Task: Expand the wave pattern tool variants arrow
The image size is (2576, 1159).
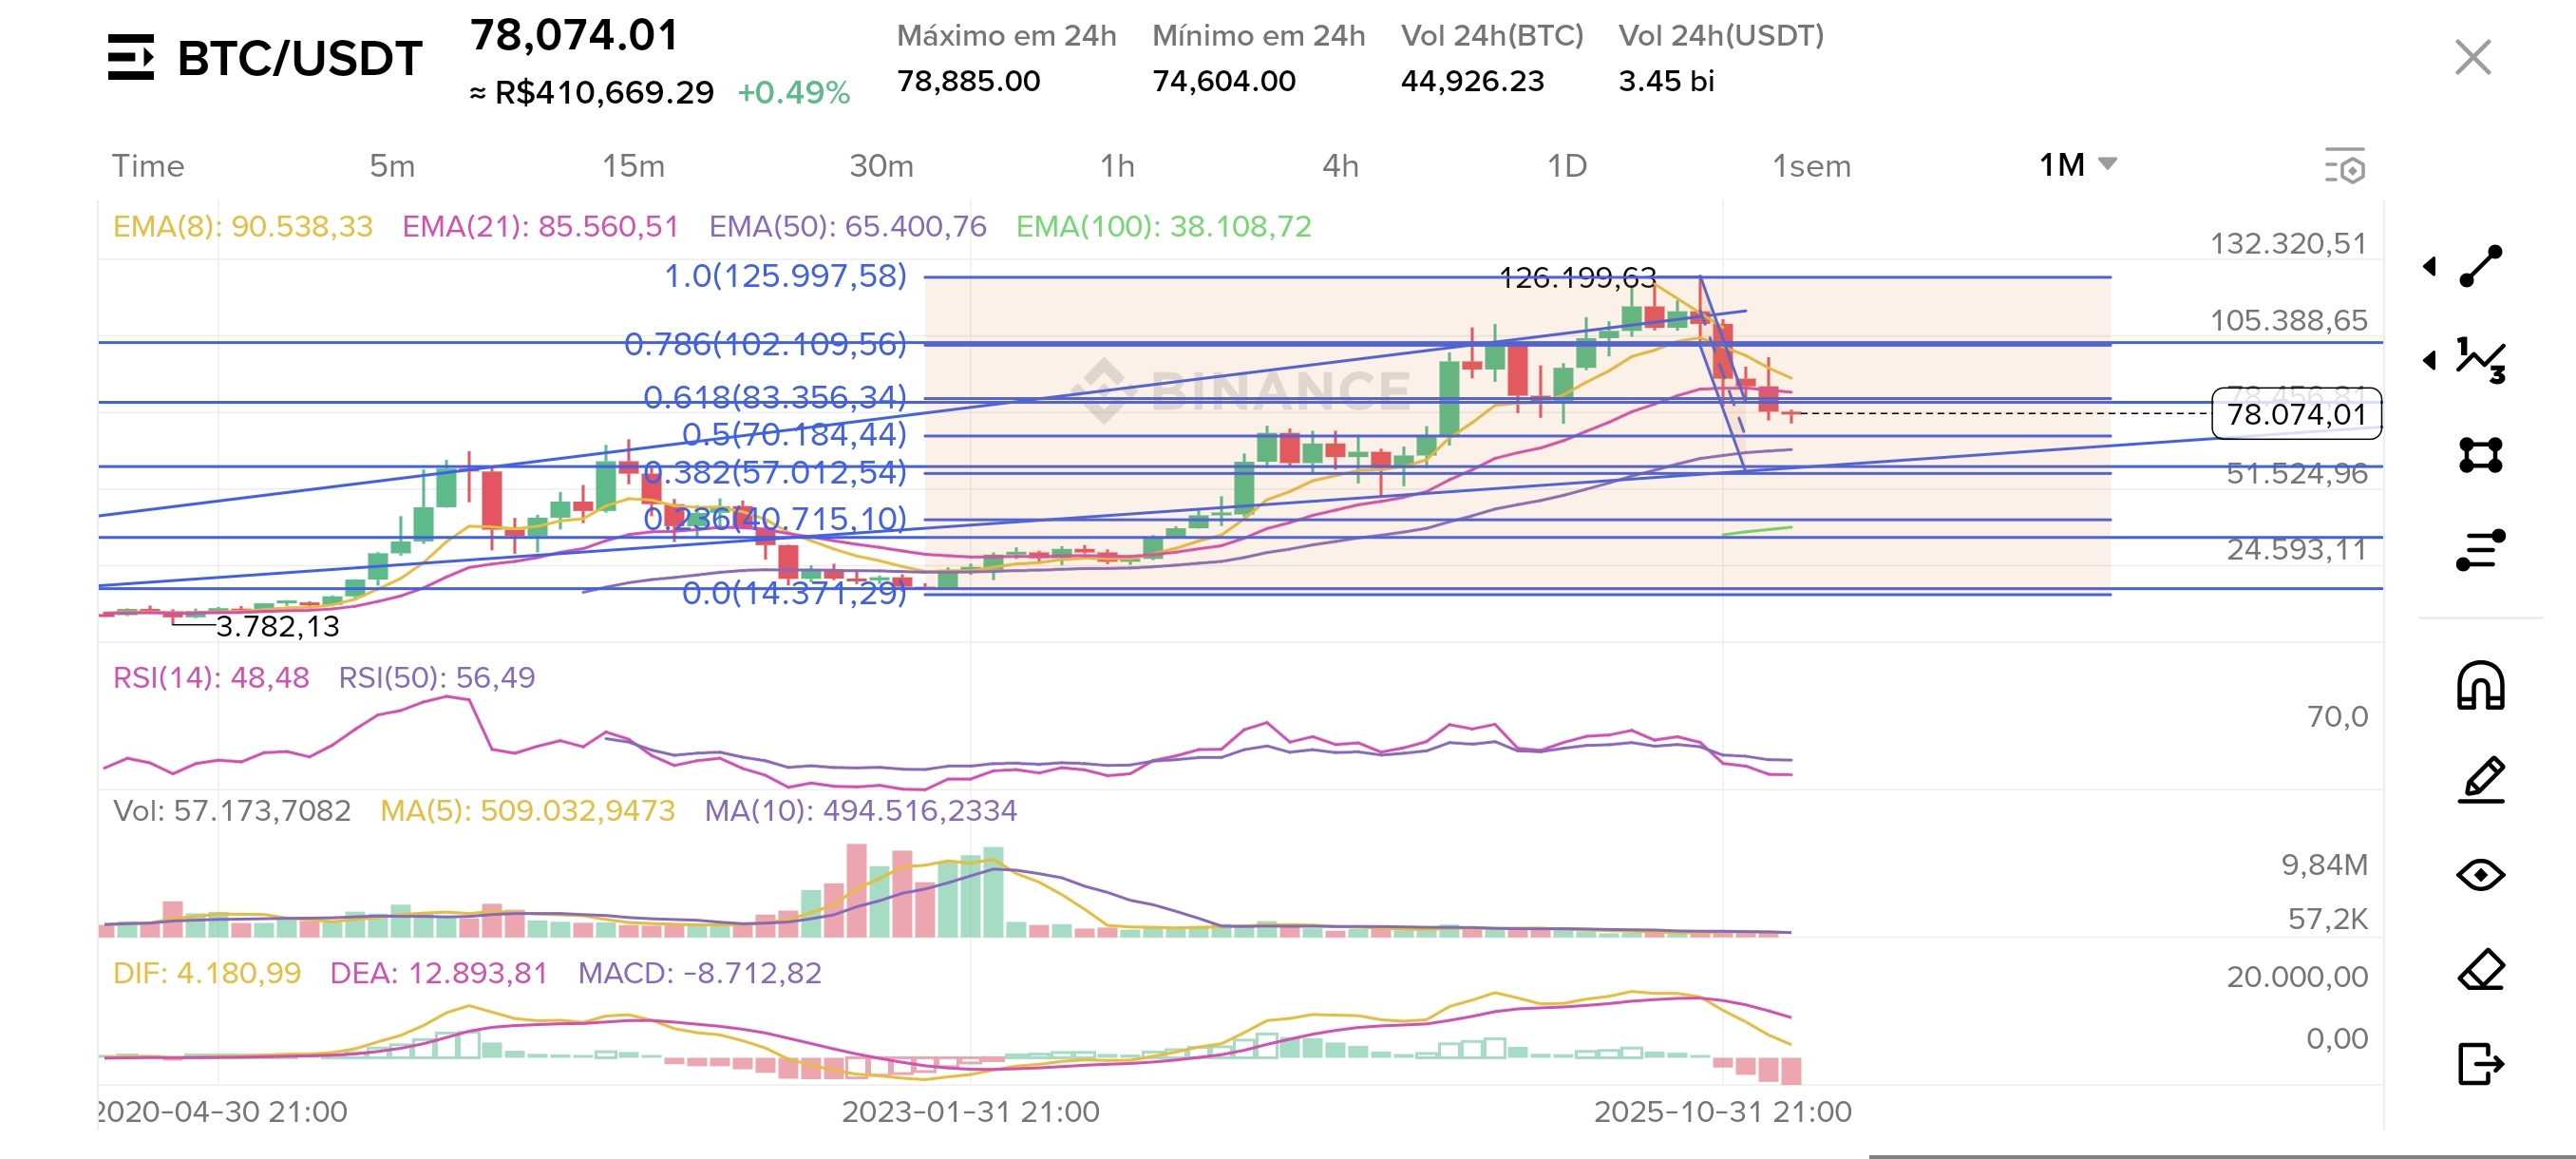Action: [2430, 360]
